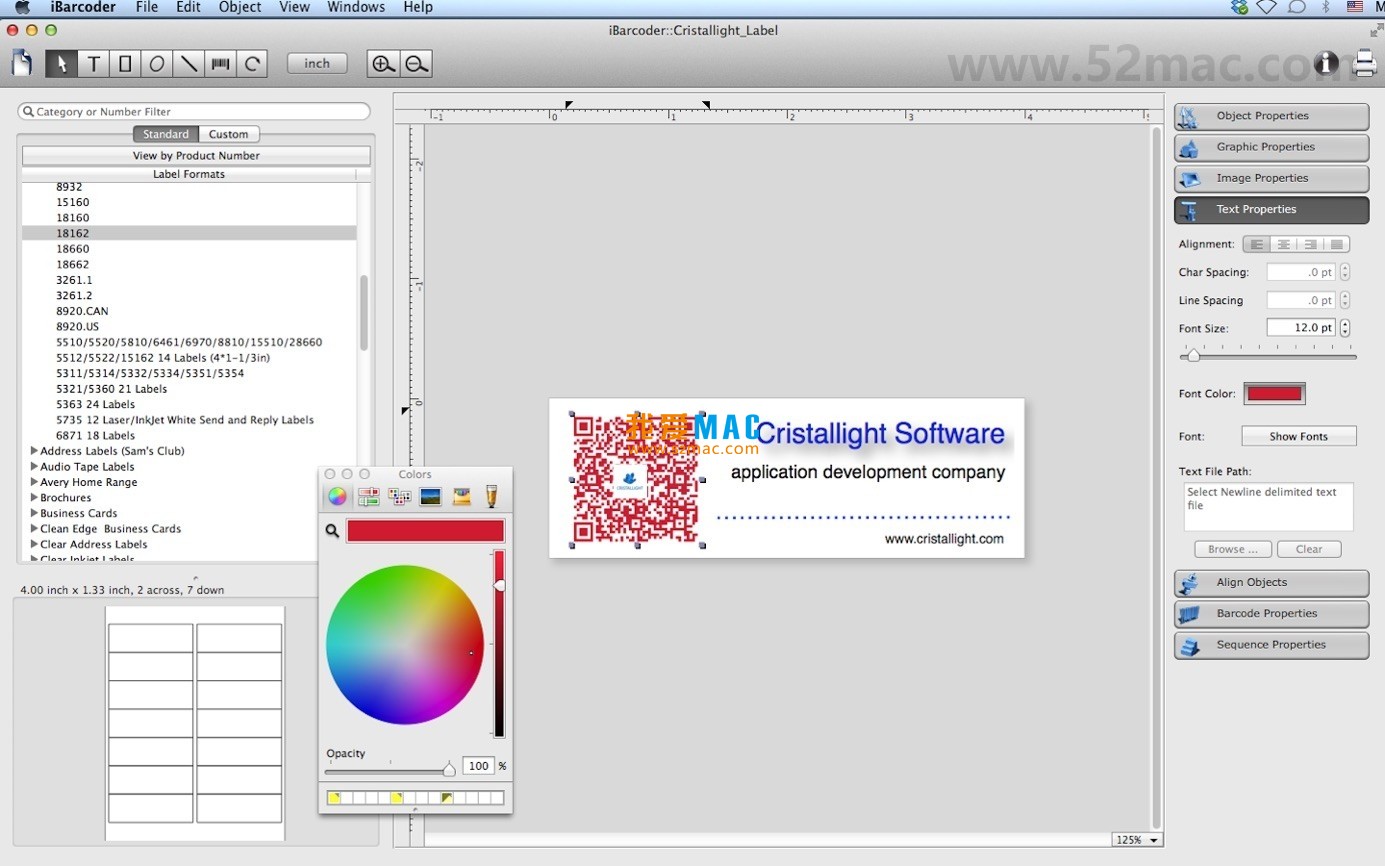Zoom in with the plus magnifier
Screen dimensions: 1385x866
(x=383, y=64)
